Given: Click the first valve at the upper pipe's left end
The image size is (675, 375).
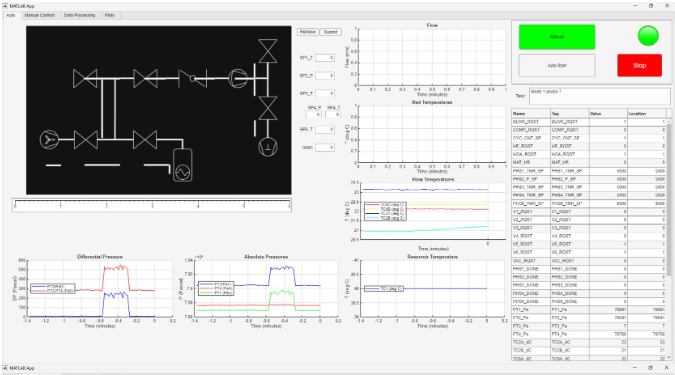Looking at the screenshot, I should [x=85, y=78].
